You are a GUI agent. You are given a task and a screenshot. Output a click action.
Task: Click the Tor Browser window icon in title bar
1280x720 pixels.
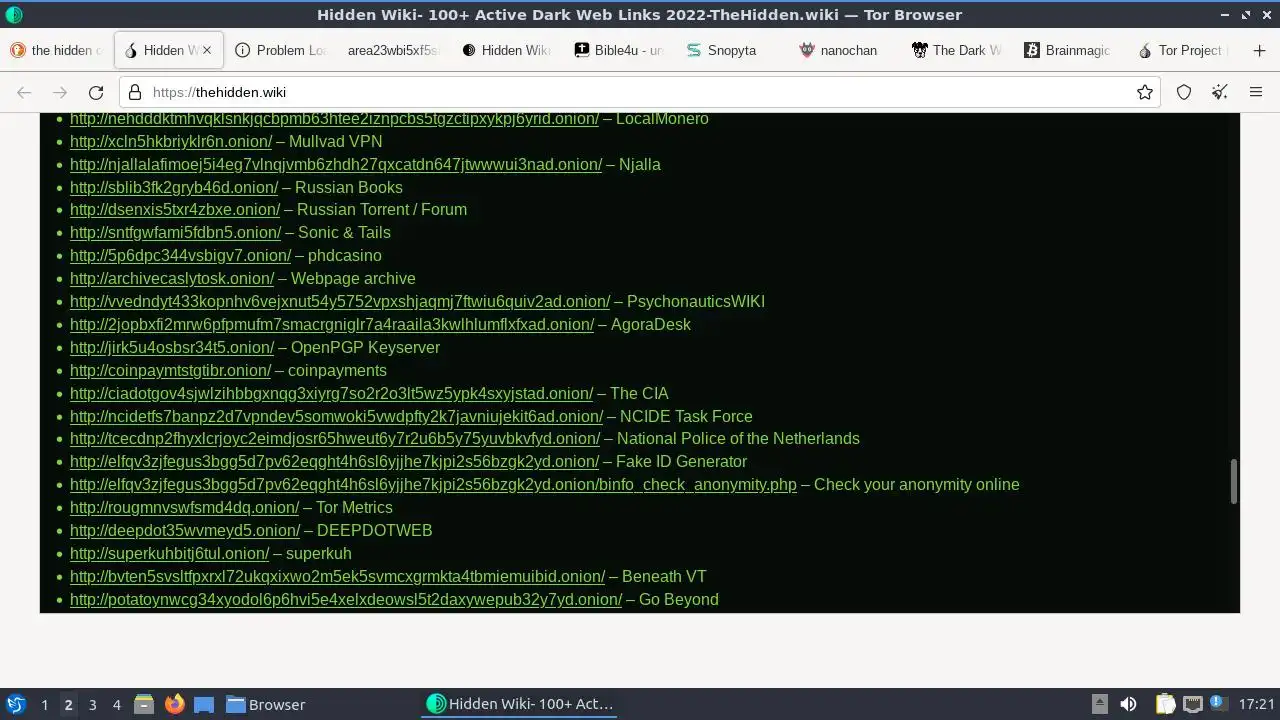[13, 14]
